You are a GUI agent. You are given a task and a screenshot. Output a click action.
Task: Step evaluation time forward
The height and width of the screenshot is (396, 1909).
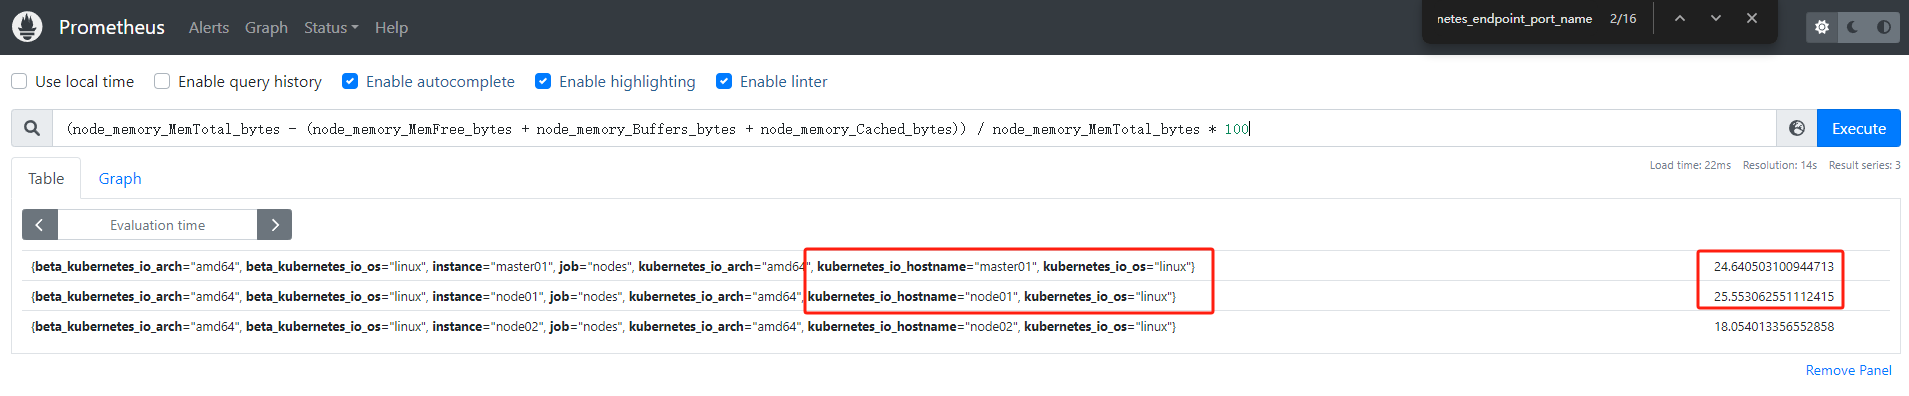(274, 225)
